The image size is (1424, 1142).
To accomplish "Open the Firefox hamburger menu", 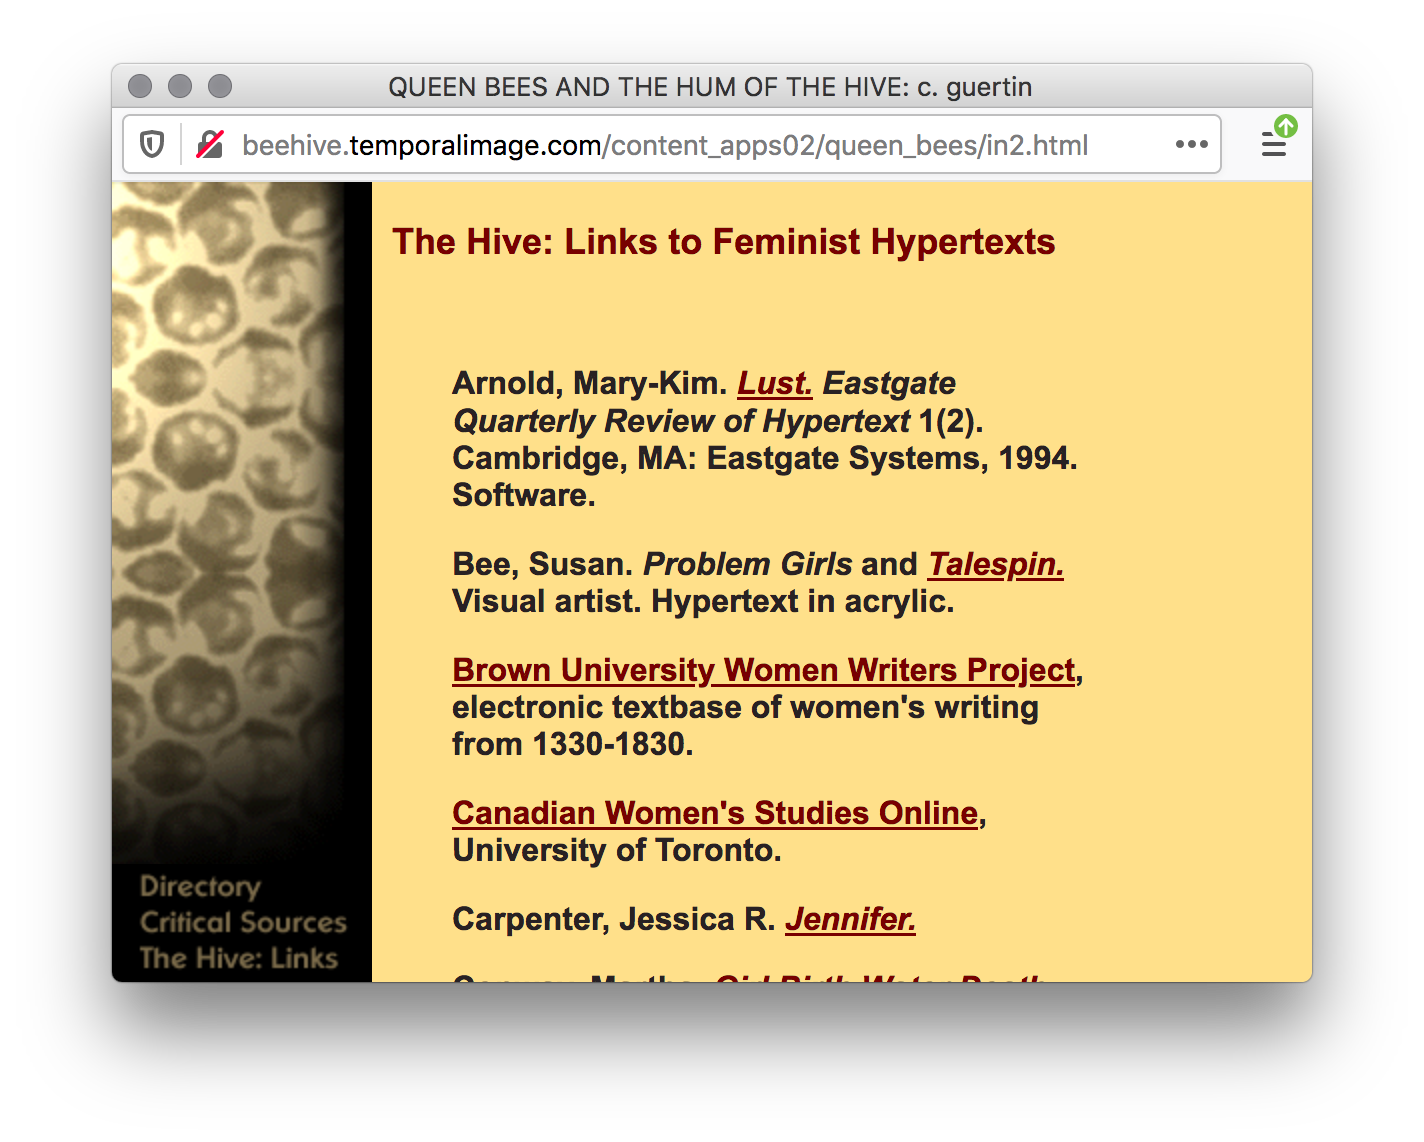I will coord(1273,146).
